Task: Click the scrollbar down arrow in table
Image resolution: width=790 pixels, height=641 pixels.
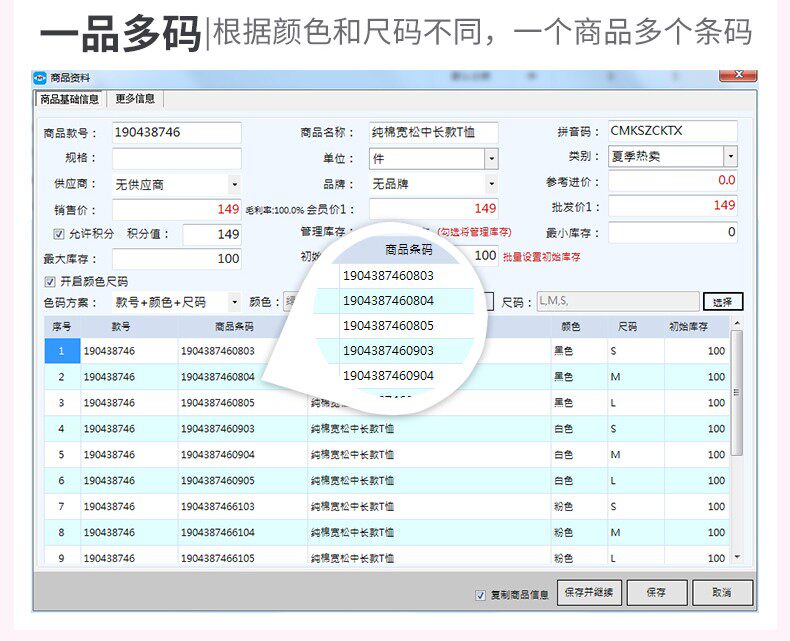Action: (737, 557)
